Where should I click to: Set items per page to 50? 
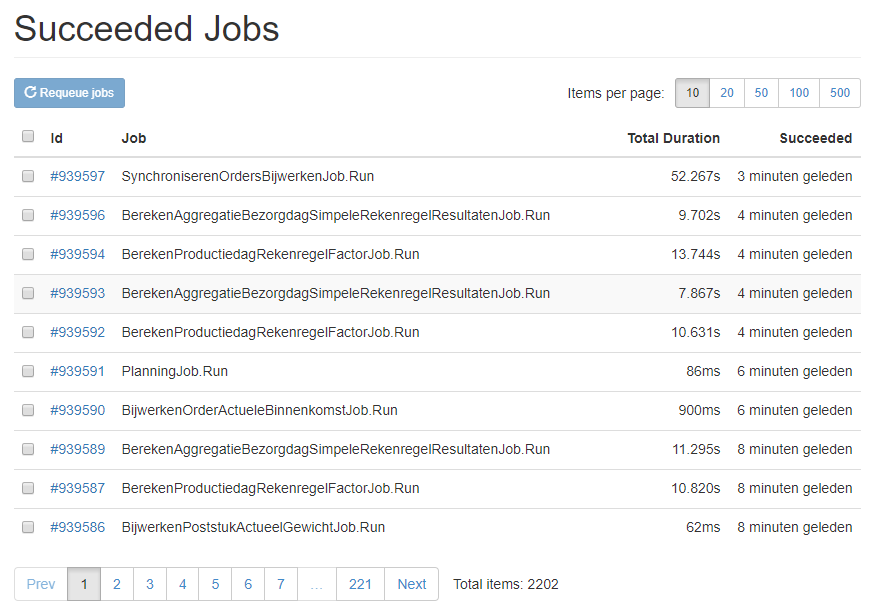761,93
